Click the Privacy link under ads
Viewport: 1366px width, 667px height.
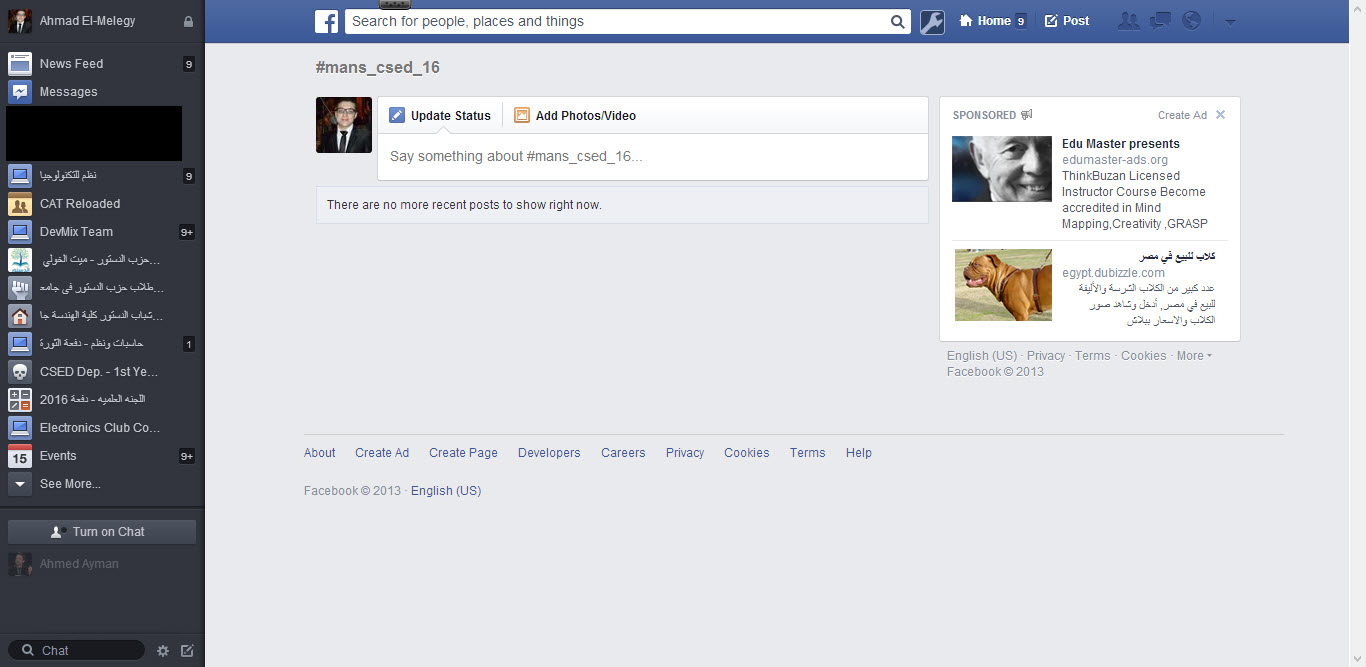point(1046,356)
